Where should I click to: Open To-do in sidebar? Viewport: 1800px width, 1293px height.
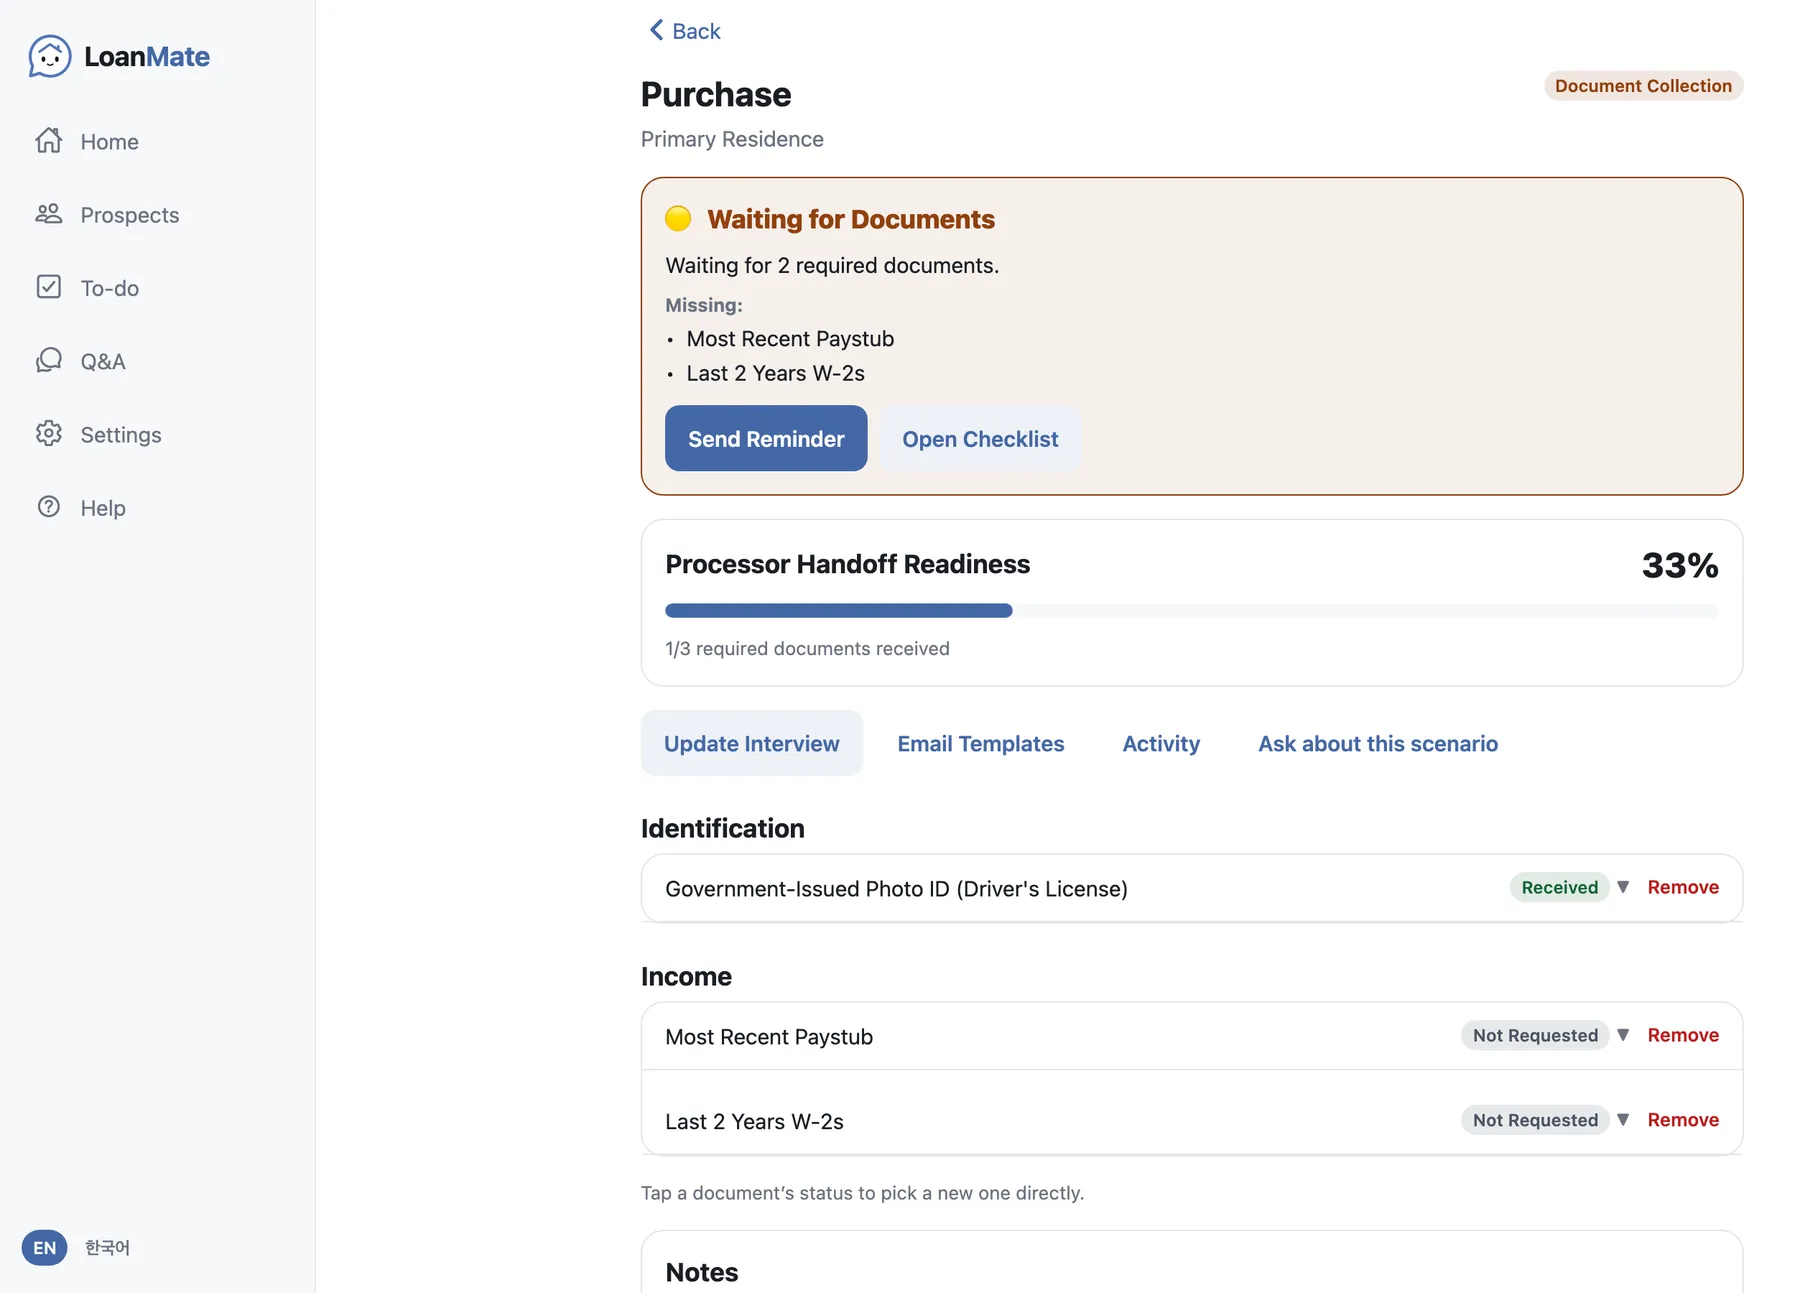110,287
